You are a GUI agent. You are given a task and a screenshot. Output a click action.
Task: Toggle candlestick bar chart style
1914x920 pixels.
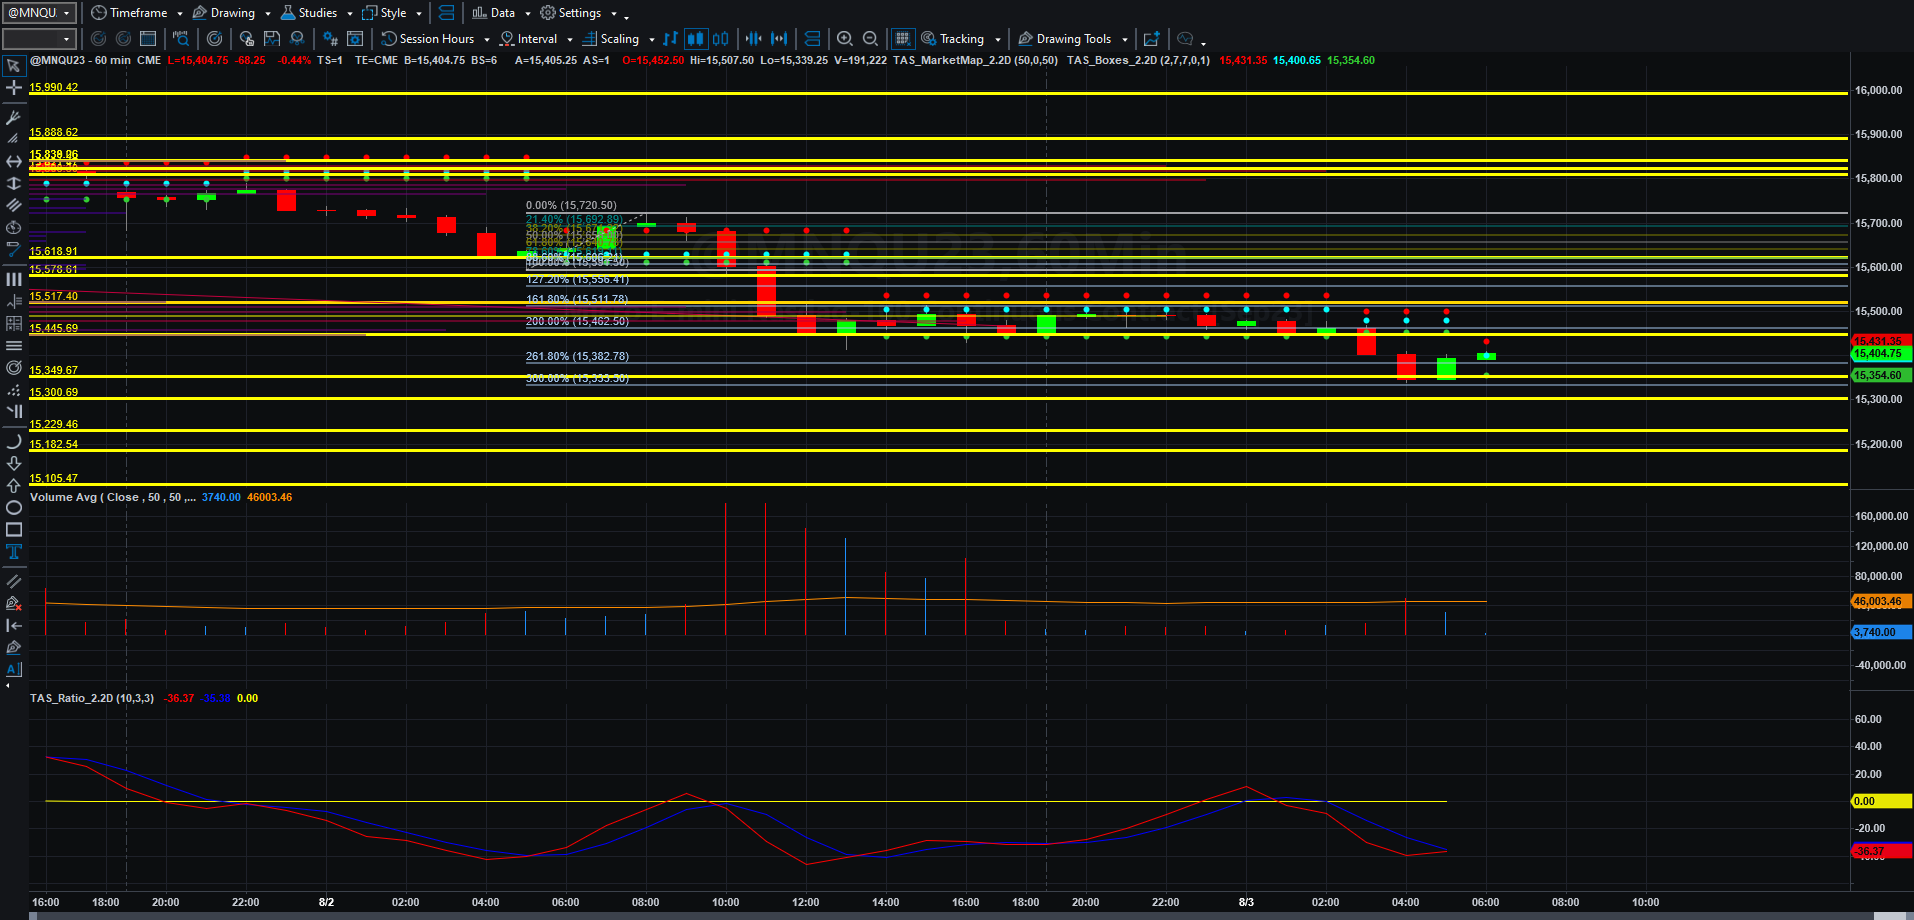tap(695, 39)
